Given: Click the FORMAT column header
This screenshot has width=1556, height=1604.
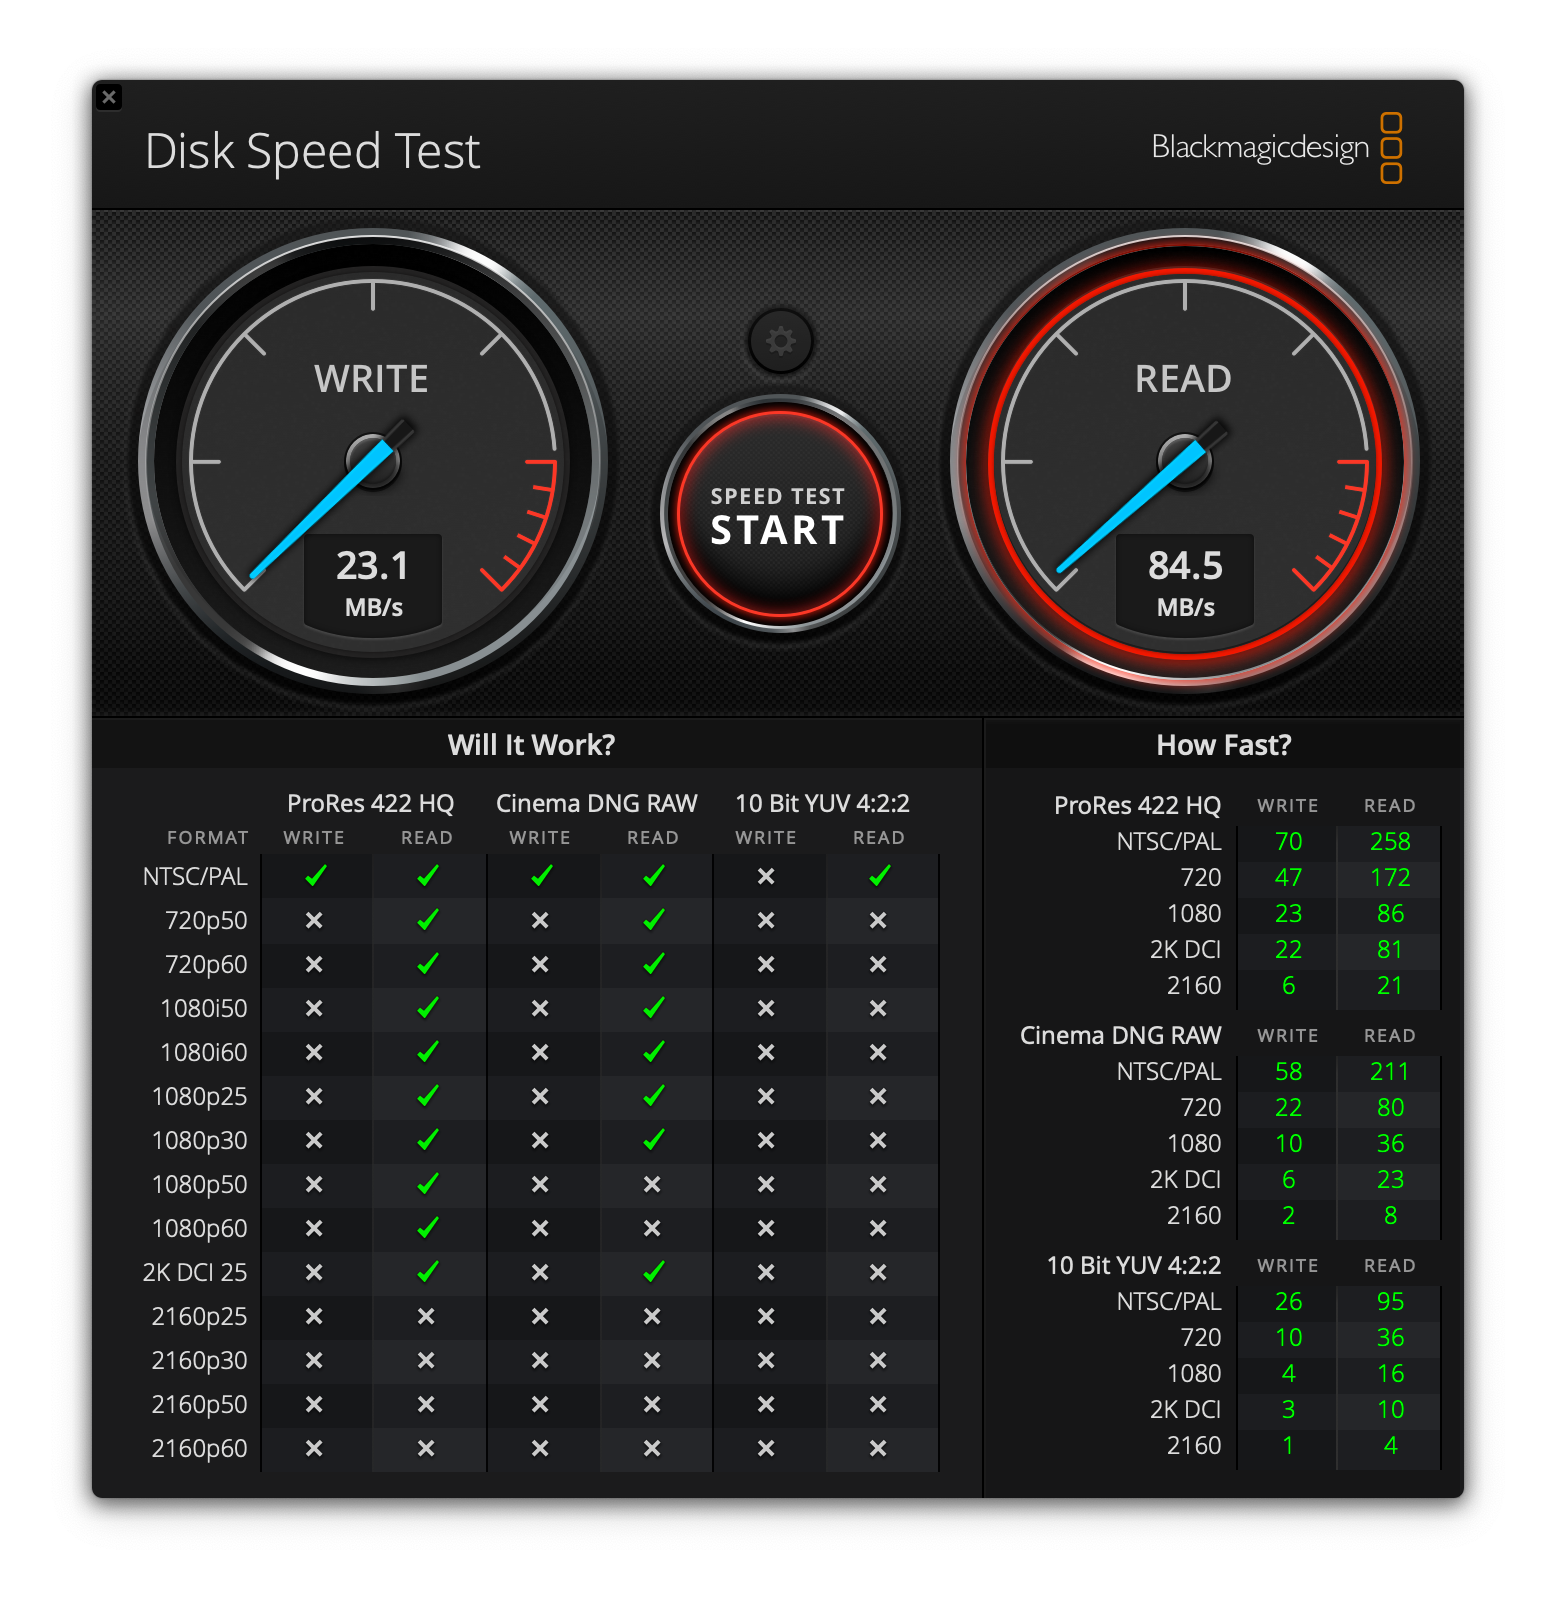Looking at the screenshot, I should (x=208, y=838).
